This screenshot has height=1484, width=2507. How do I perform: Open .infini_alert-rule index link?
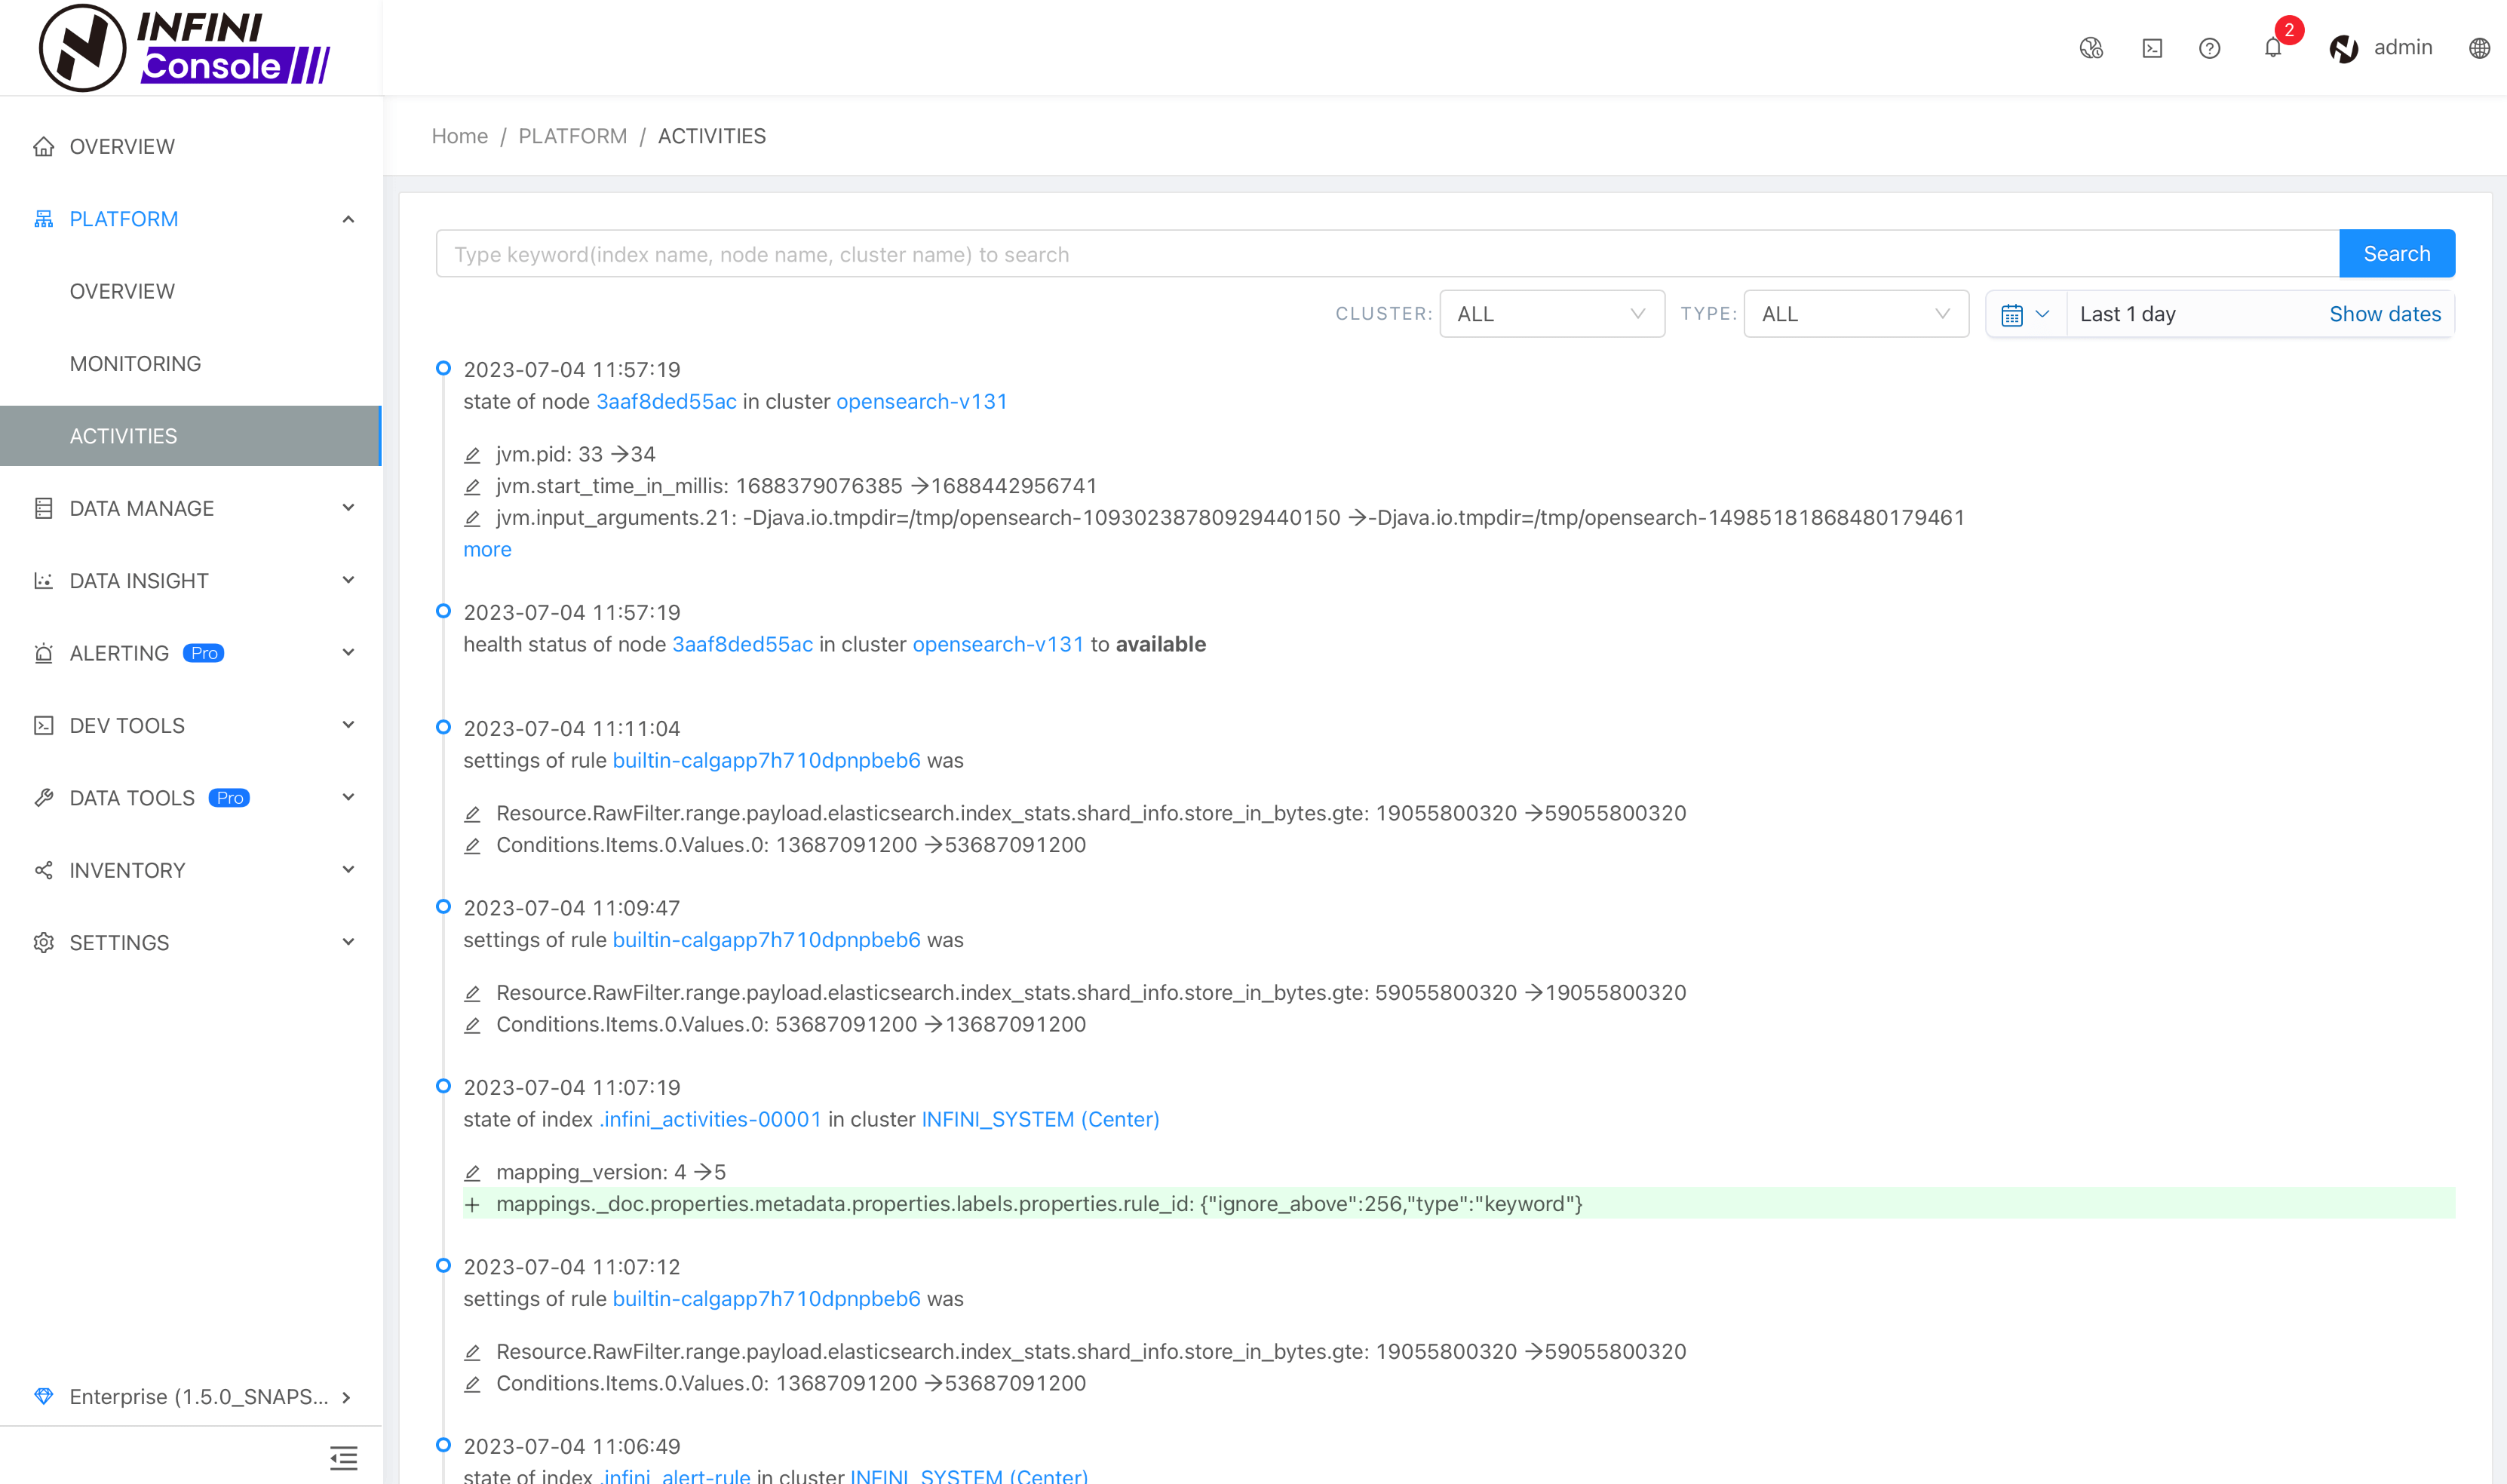click(x=676, y=1476)
